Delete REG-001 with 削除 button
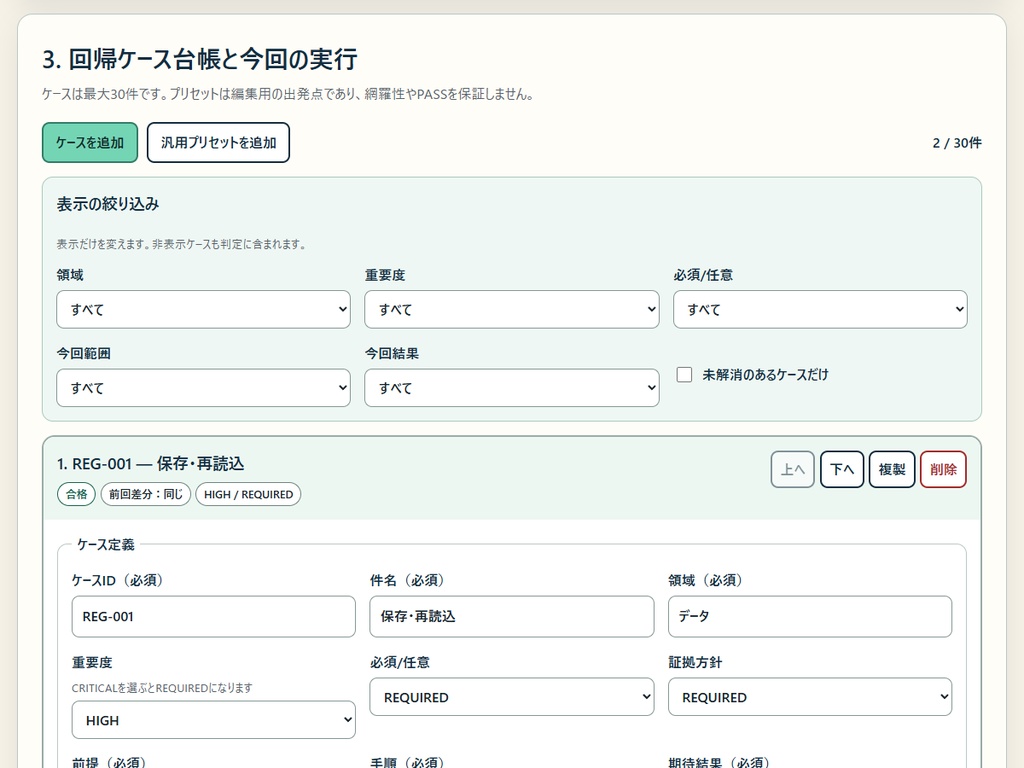This screenshot has width=1024, height=768. 943,470
